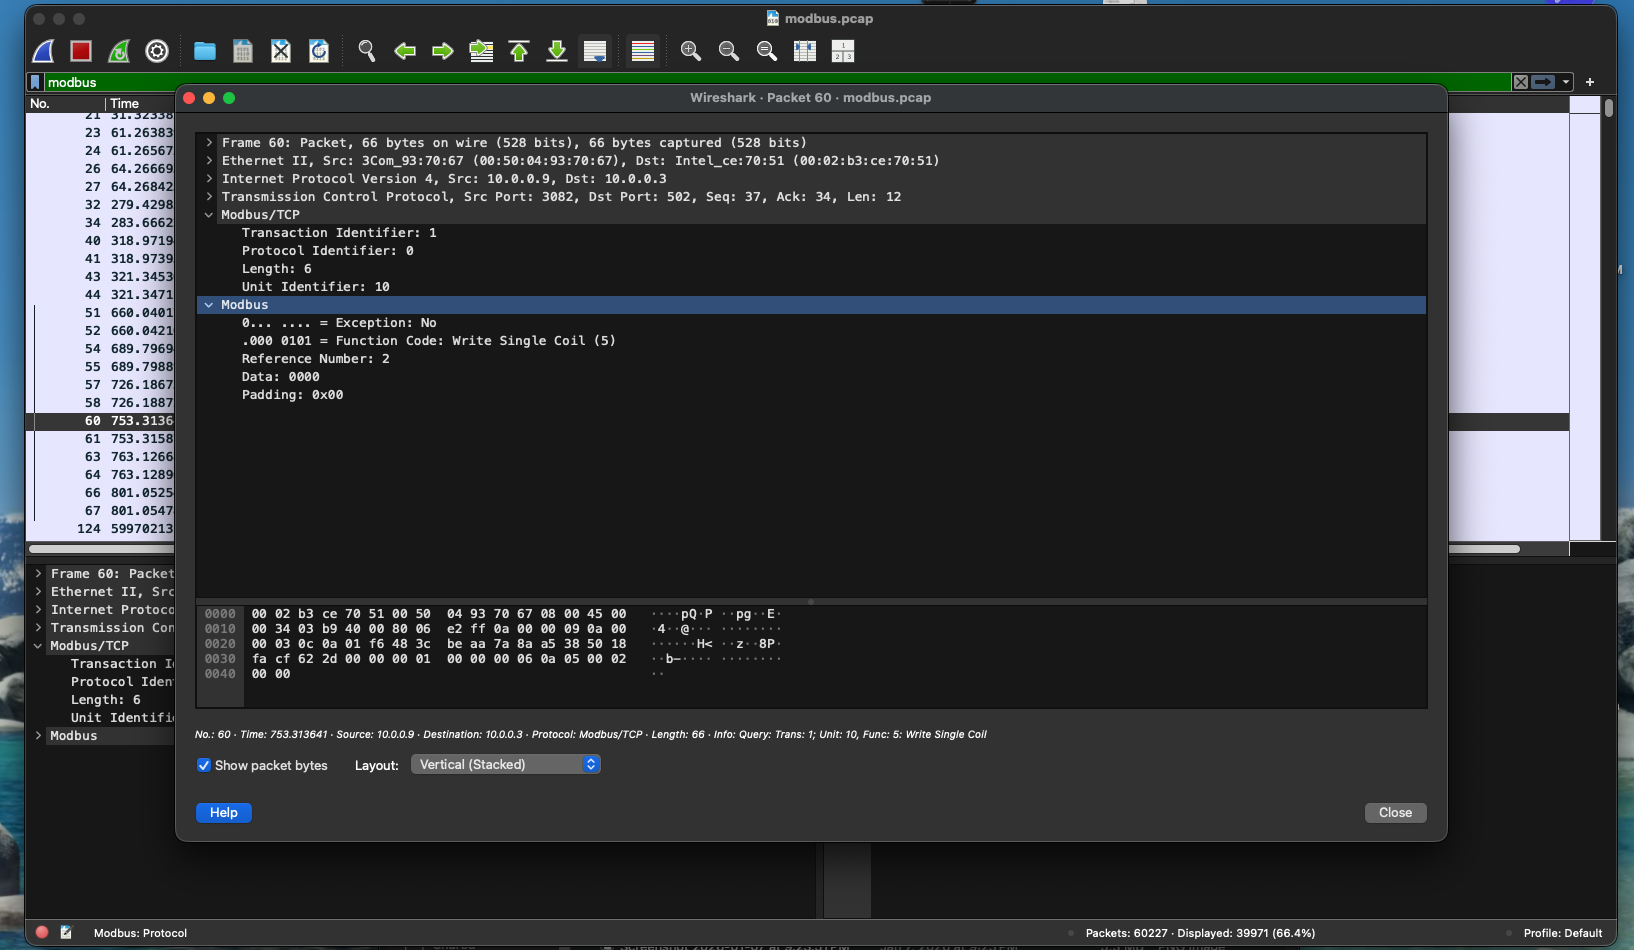Open the Layout dropdown showing Vertical (Stacked)
Viewport: 1634px width, 950px height.
coord(505,764)
